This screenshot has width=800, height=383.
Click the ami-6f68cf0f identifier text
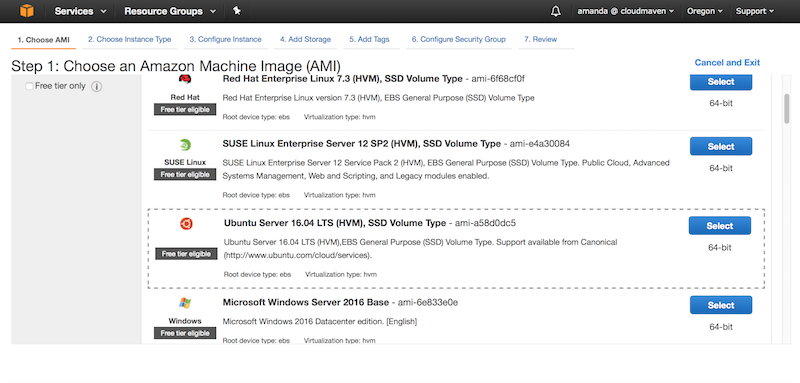point(498,79)
